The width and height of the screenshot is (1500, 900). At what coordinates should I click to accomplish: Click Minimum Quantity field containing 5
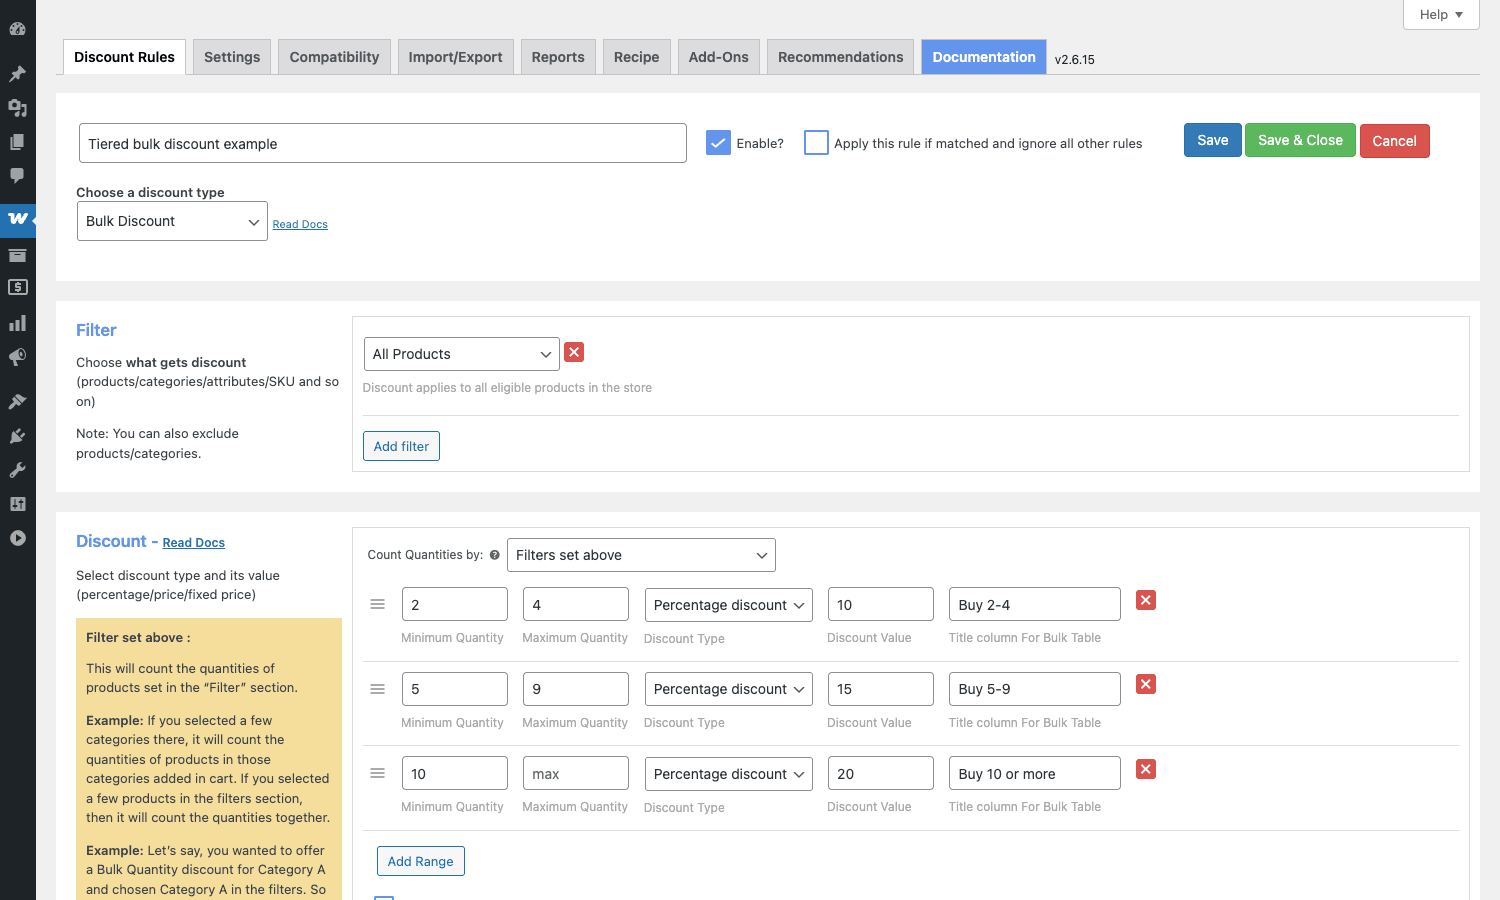click(x=455, y=689)
